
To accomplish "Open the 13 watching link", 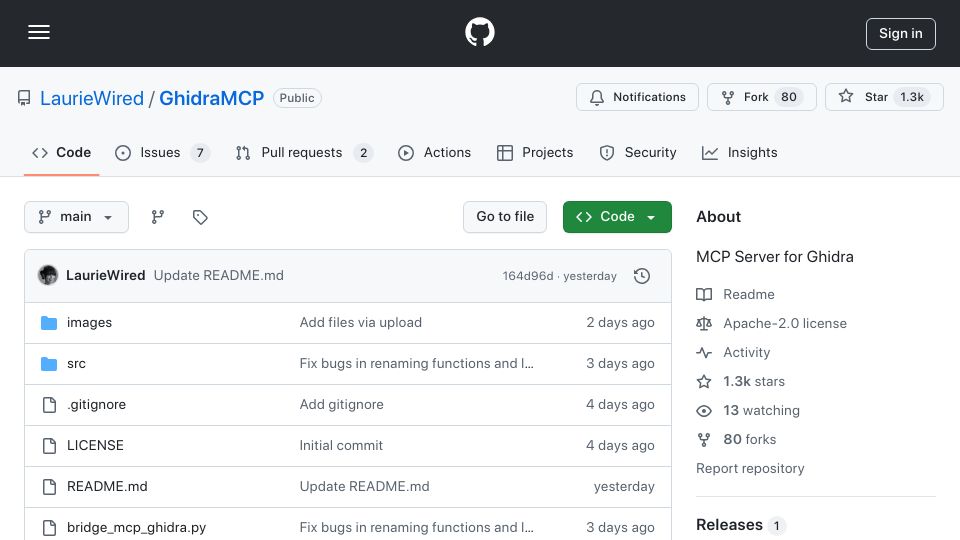I will (761, 411).
